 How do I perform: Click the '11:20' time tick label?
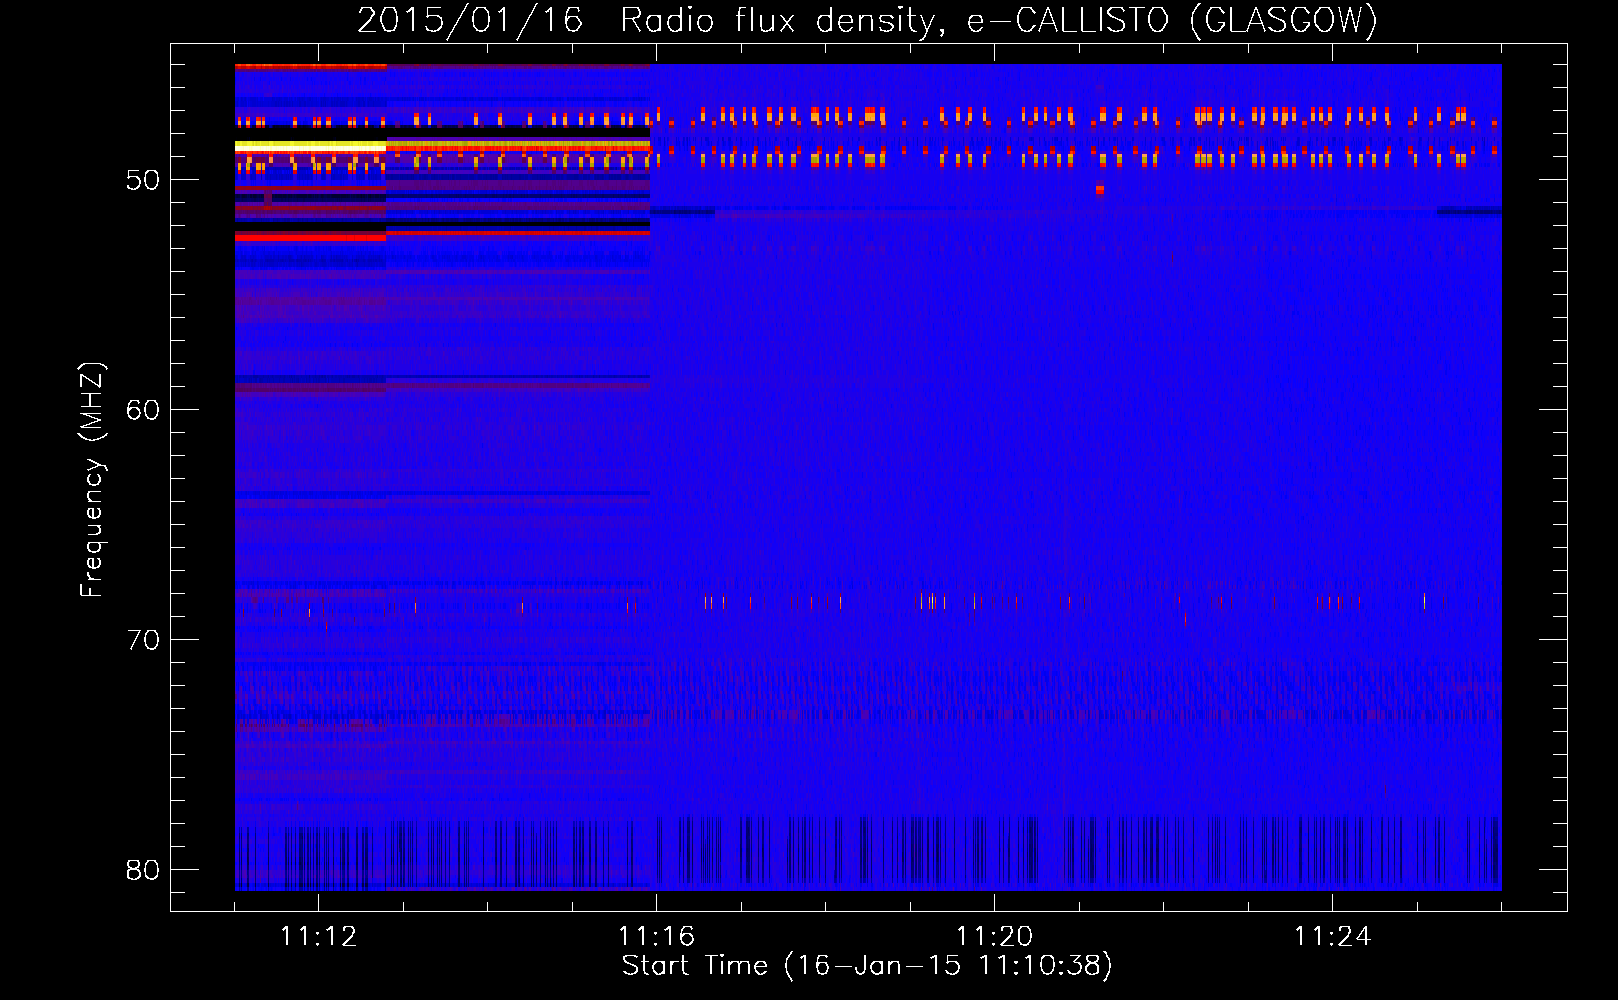click(x=994, y=937)
